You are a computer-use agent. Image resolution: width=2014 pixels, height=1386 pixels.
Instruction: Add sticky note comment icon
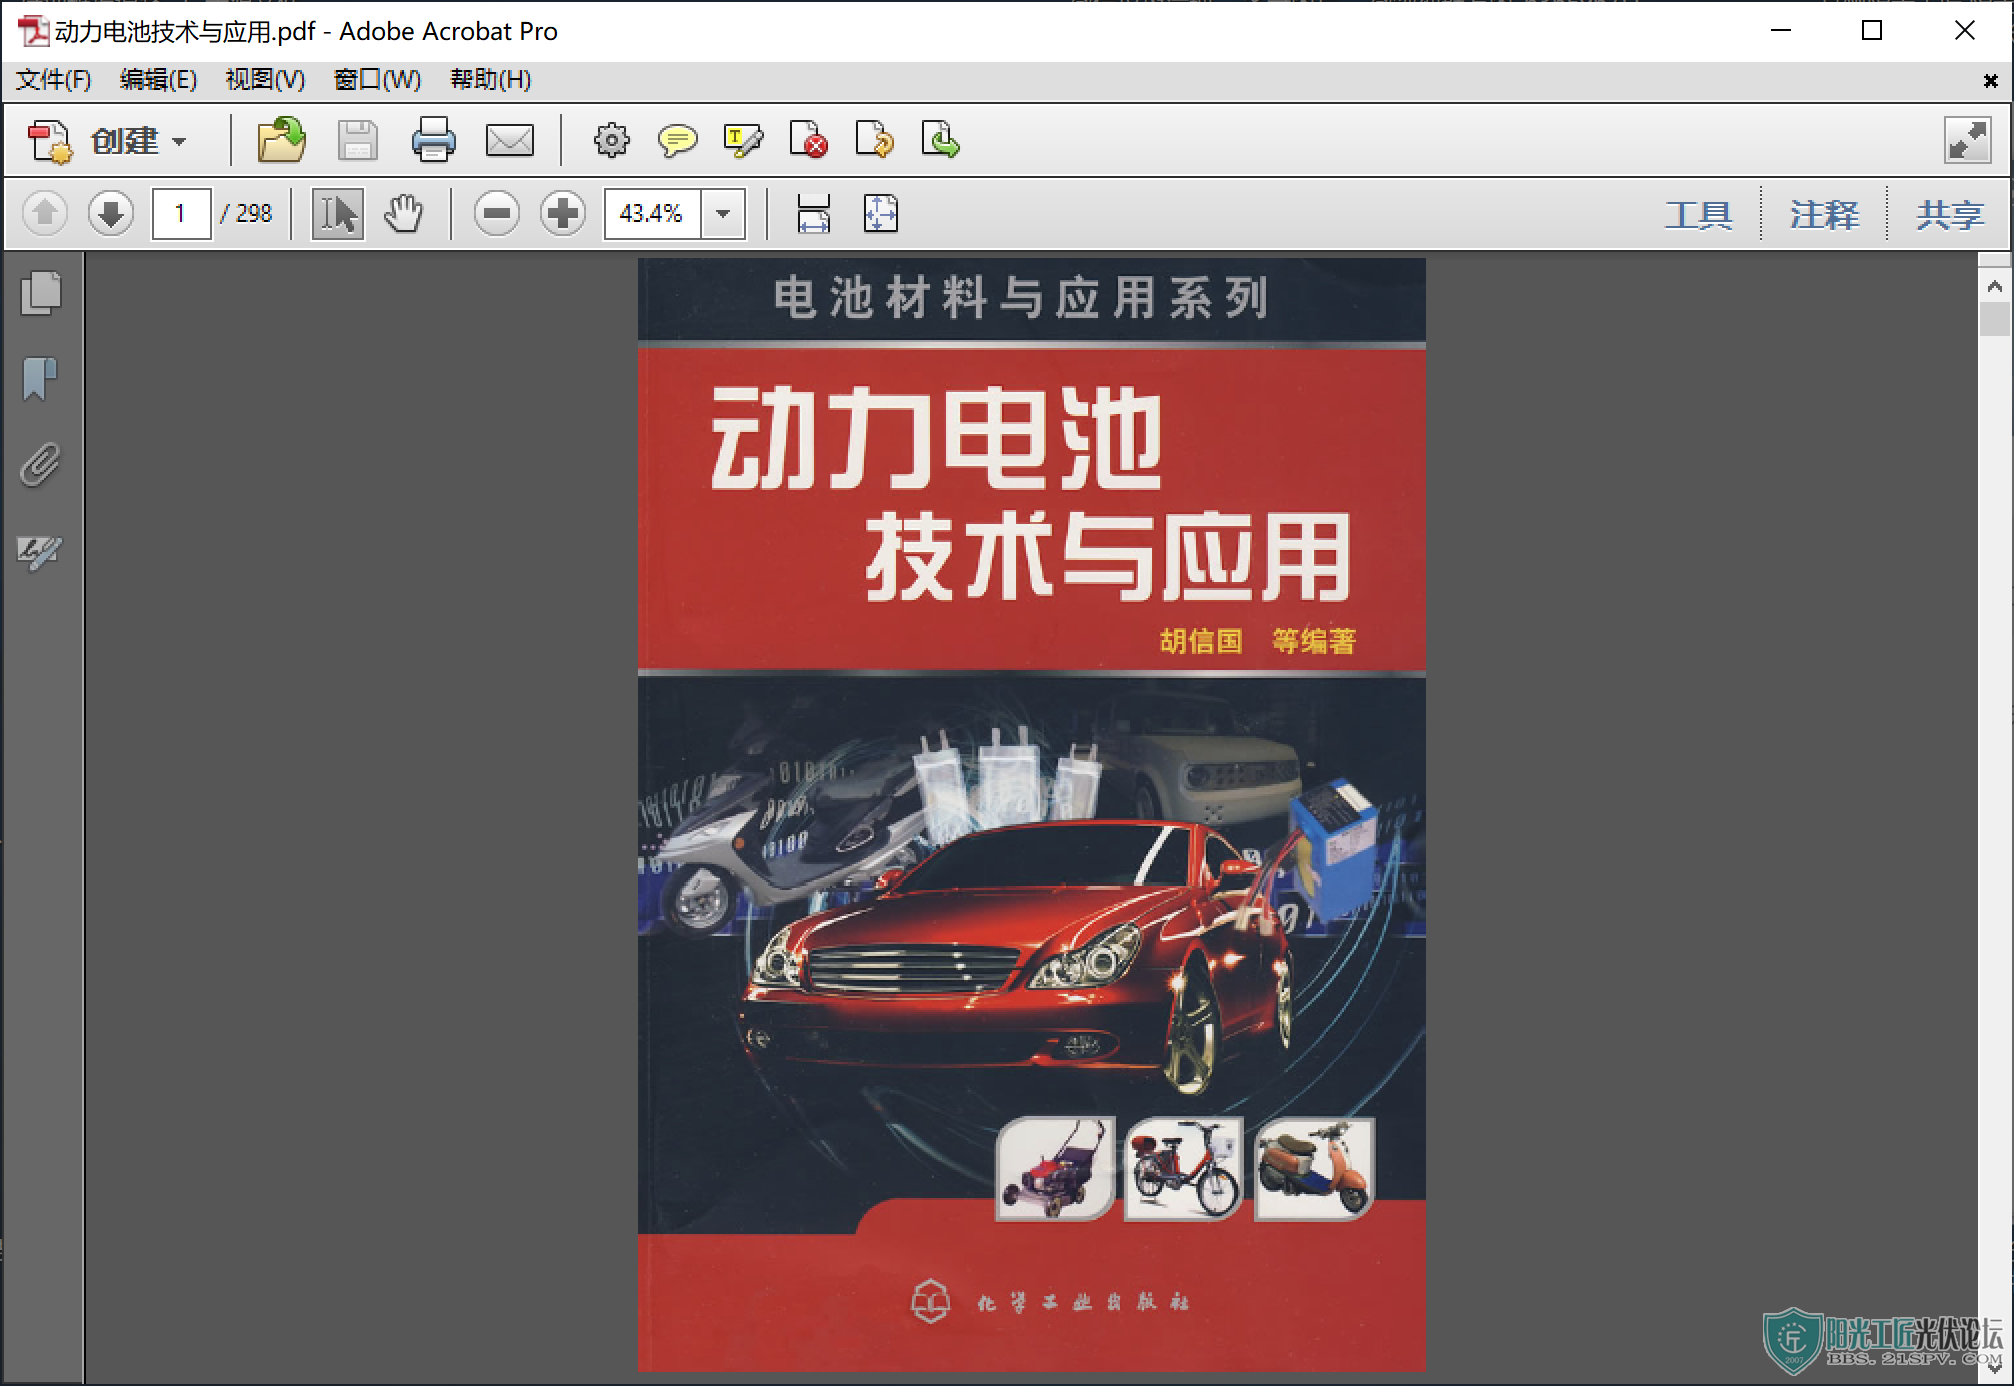(x=677, y=140)
